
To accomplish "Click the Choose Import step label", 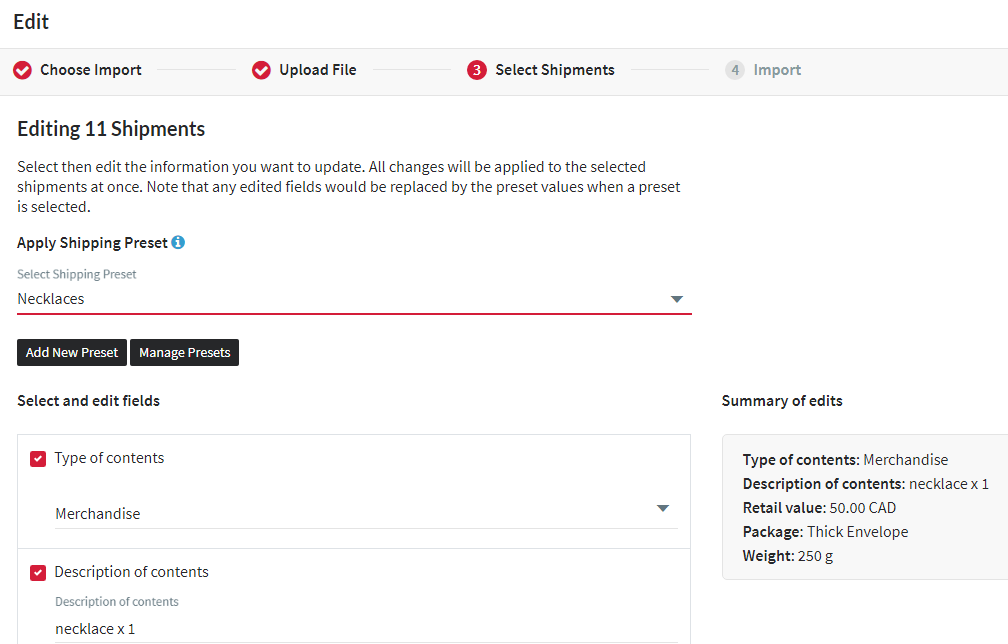I will pos(91,70).
